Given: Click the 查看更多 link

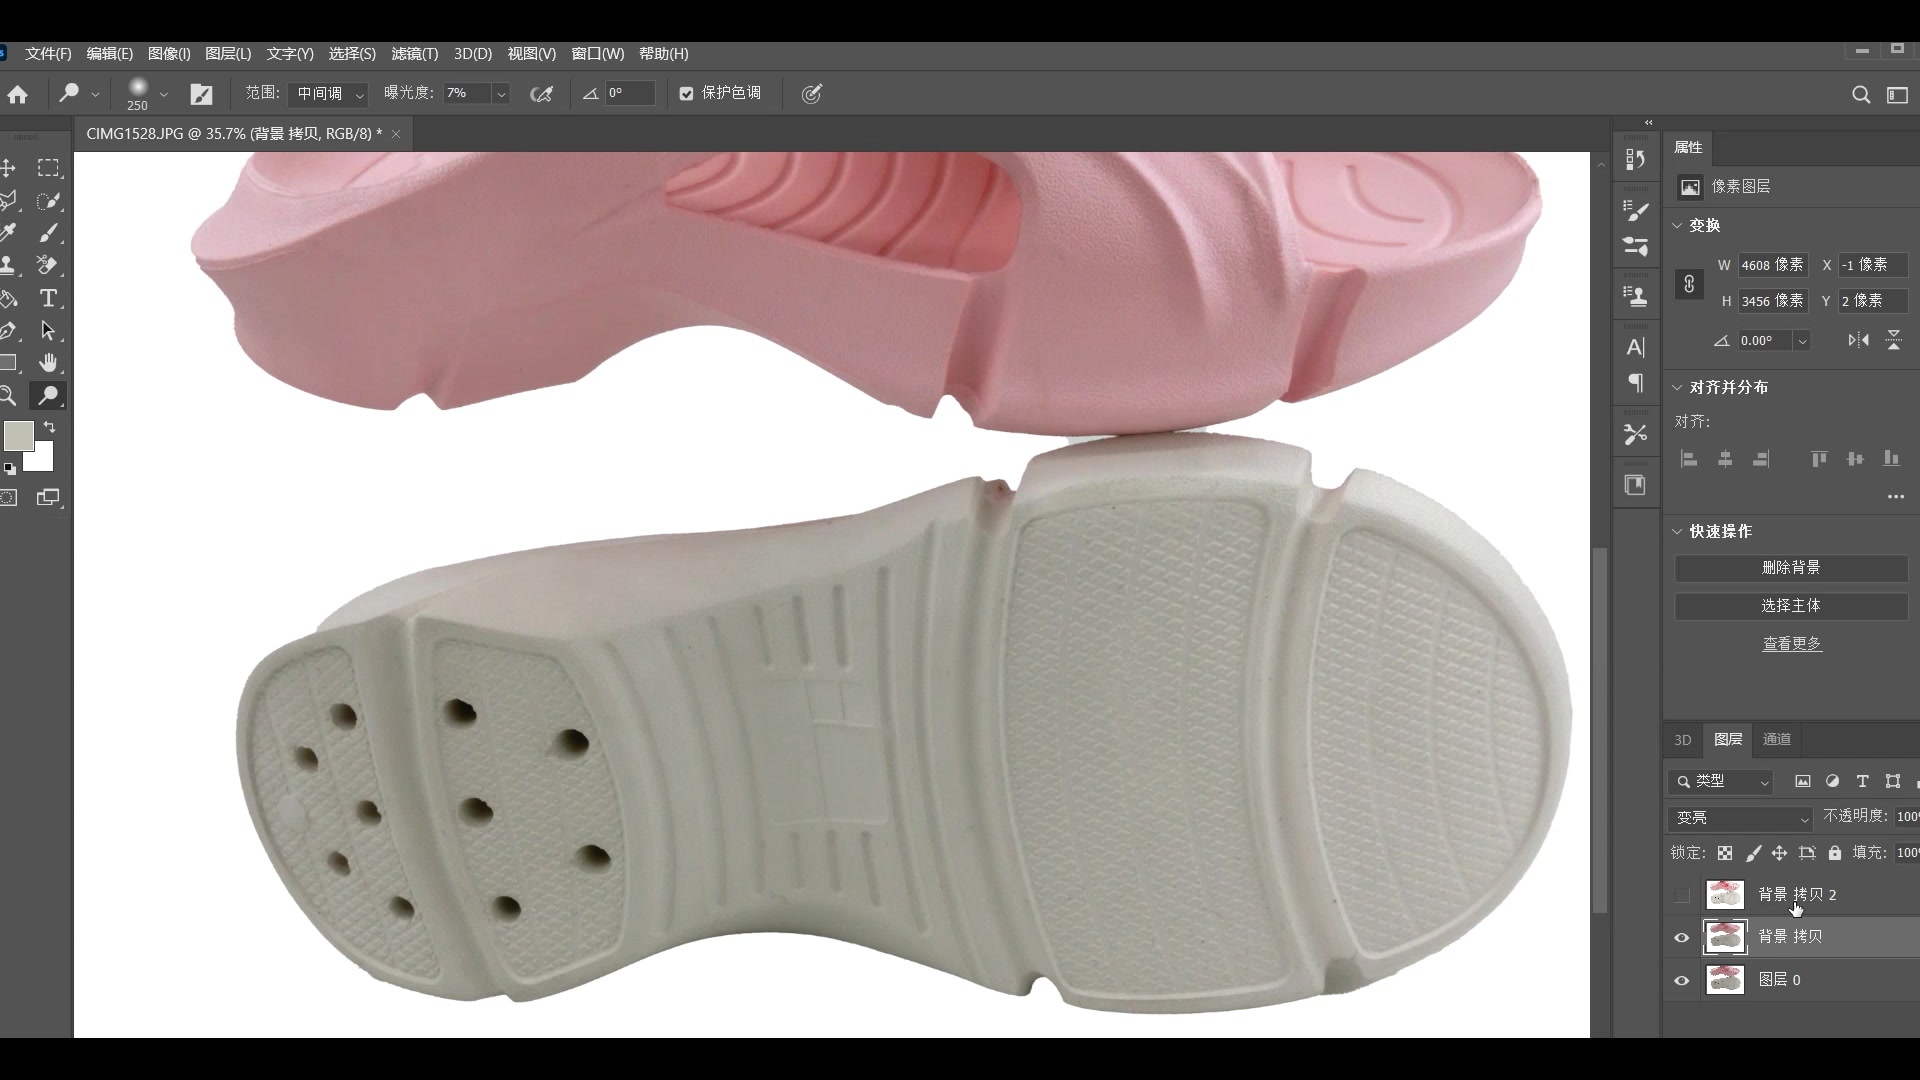Looking at the screenshot, I should [1791, 644].
